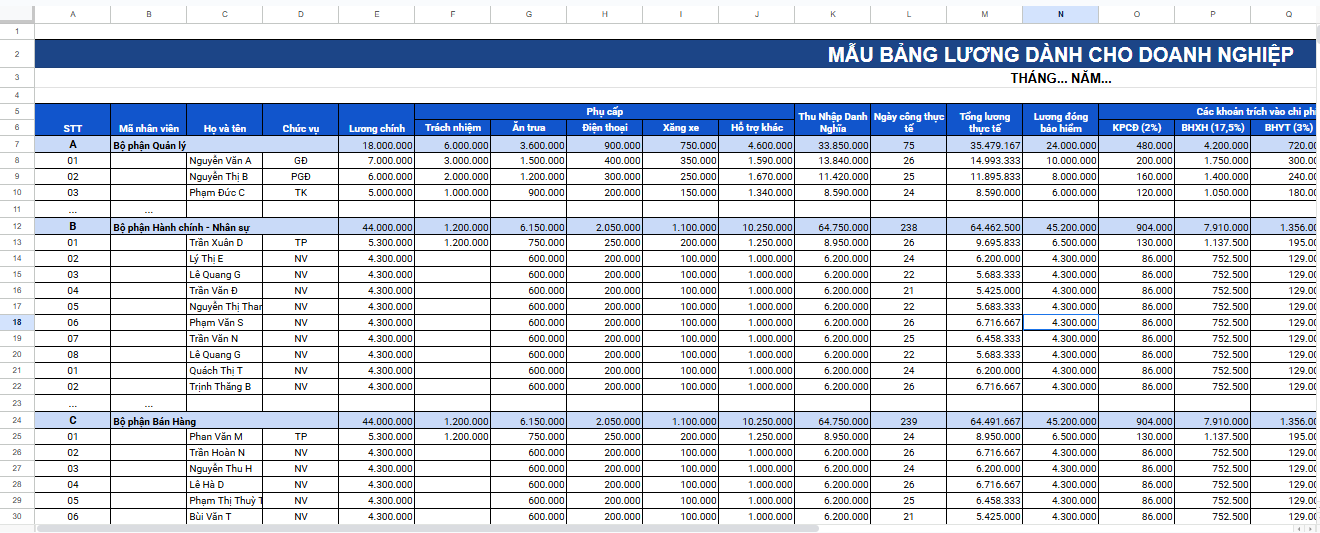Select the name cell 'Trịnh Thăng B'
Image resolution: width=1320 pixels, height=533 pixels.
coord(224,387)
